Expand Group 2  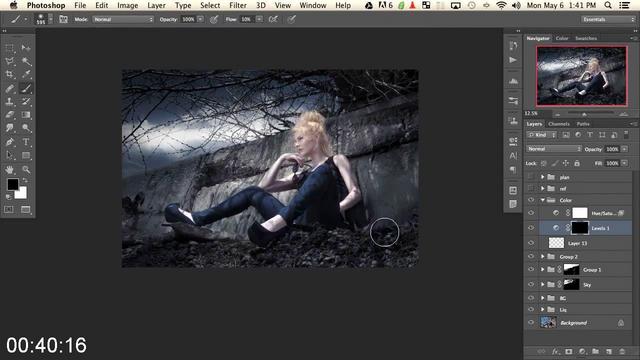(542, 256)
